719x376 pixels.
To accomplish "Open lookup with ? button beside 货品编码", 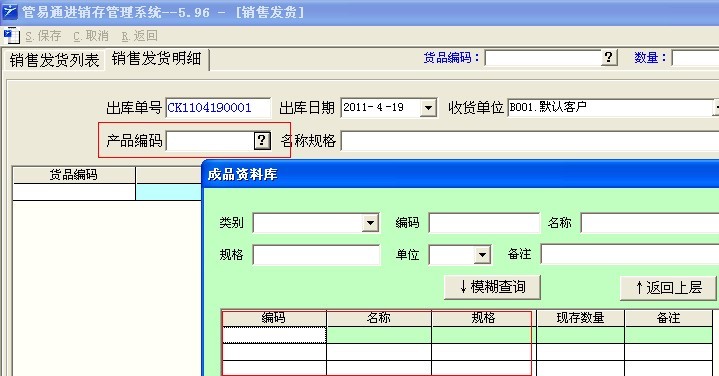I will click(x=608, y=58).
